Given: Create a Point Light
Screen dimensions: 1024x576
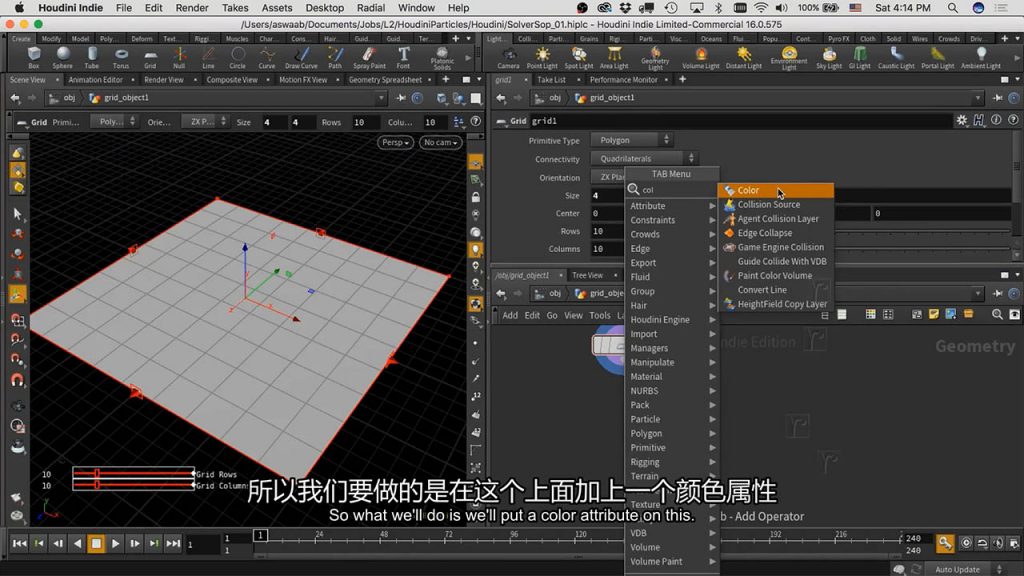Looking at the screenshot, I should (542, 57).
